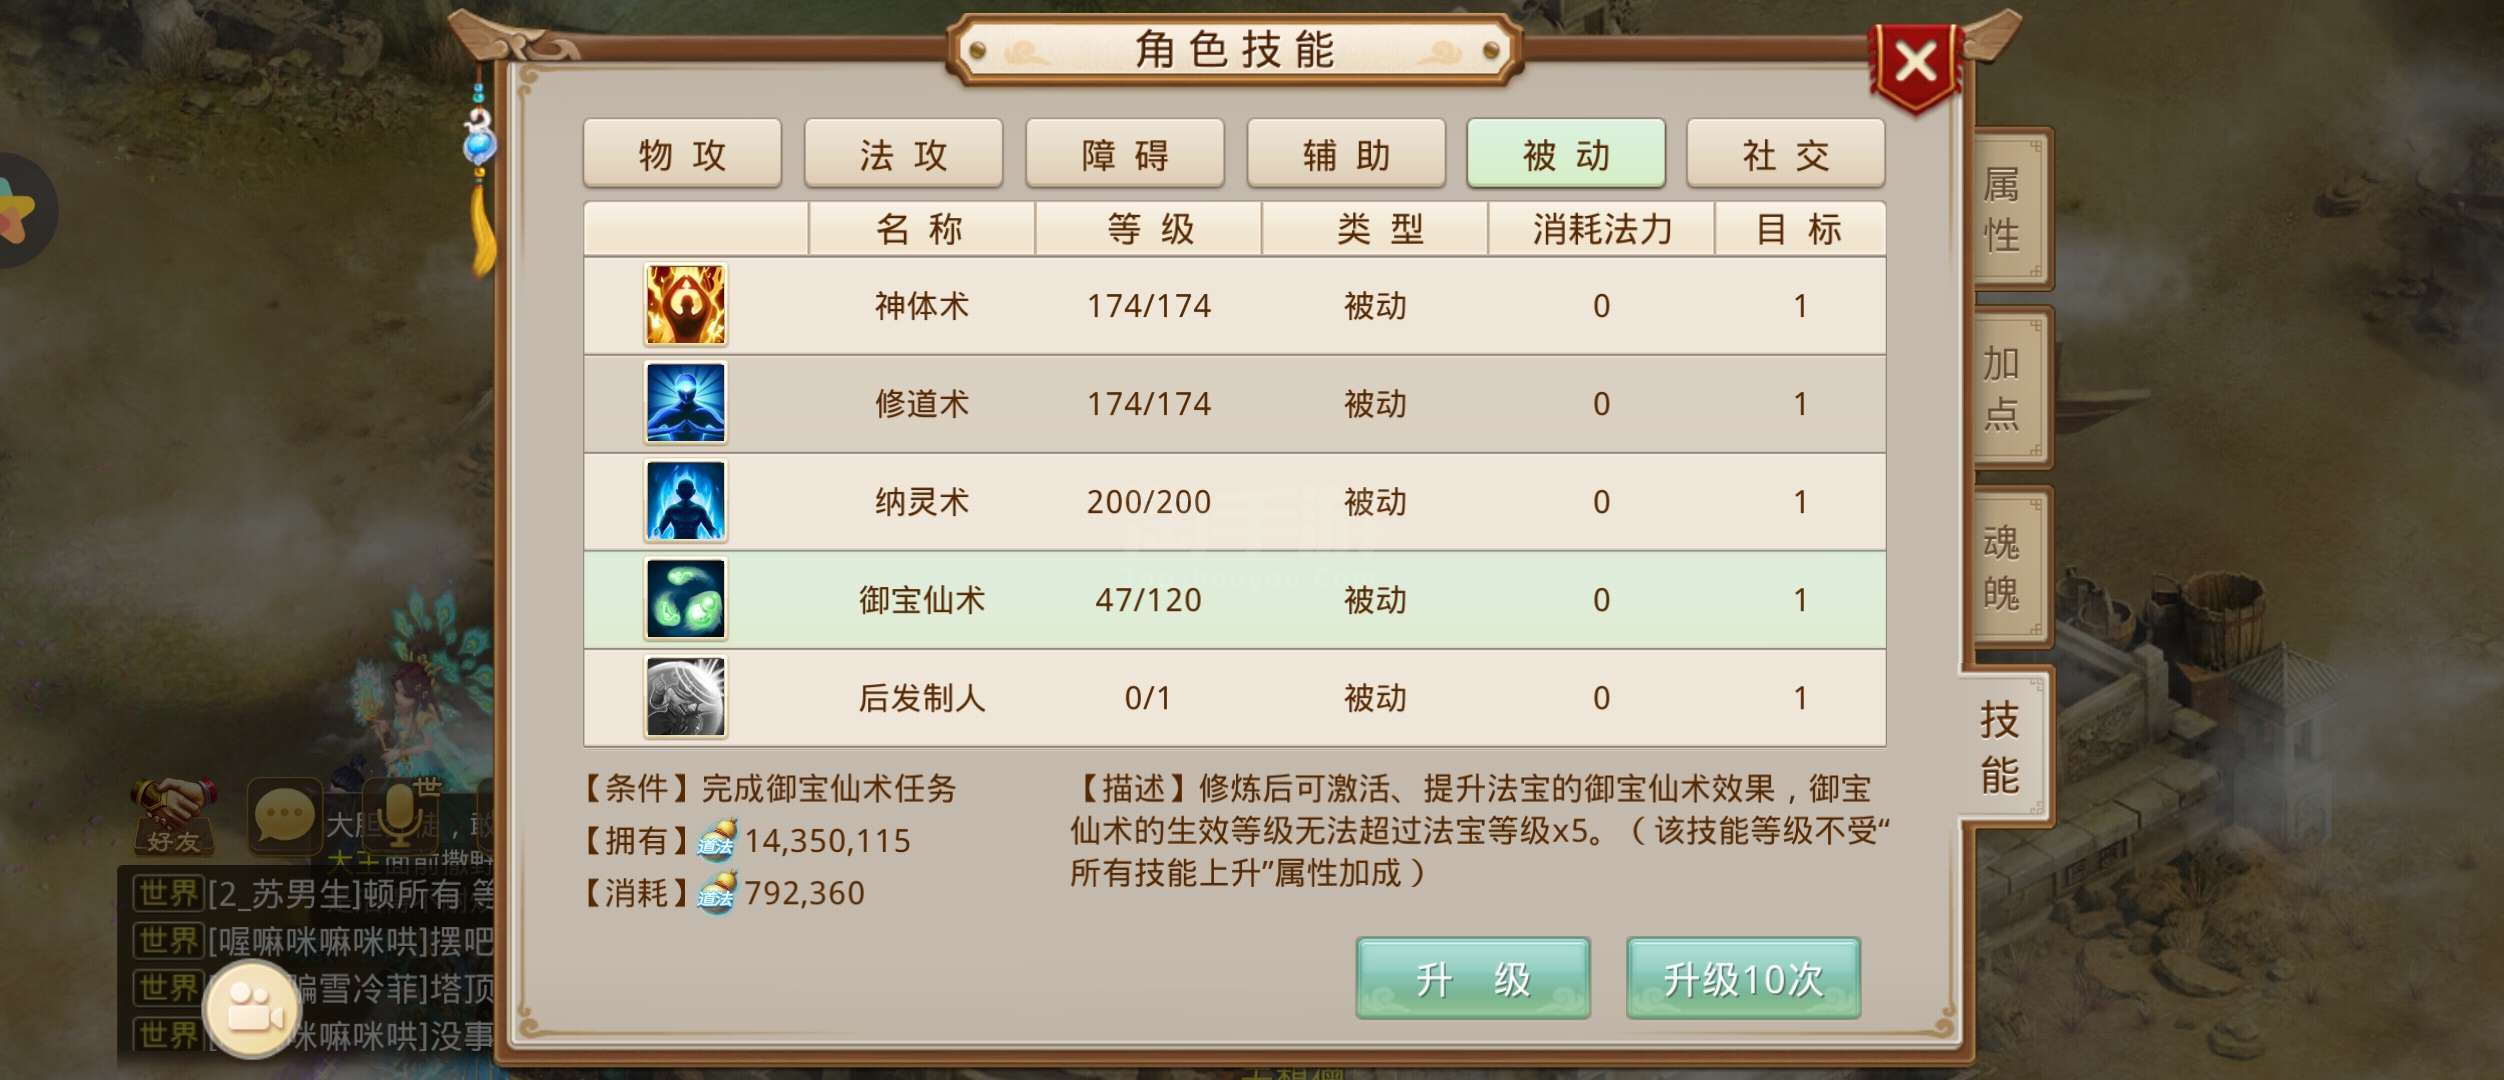The height and width of the screenshot is (1080, 2504).
Task: Switch to the 社交 skill tab
Action: point(1786,154)
